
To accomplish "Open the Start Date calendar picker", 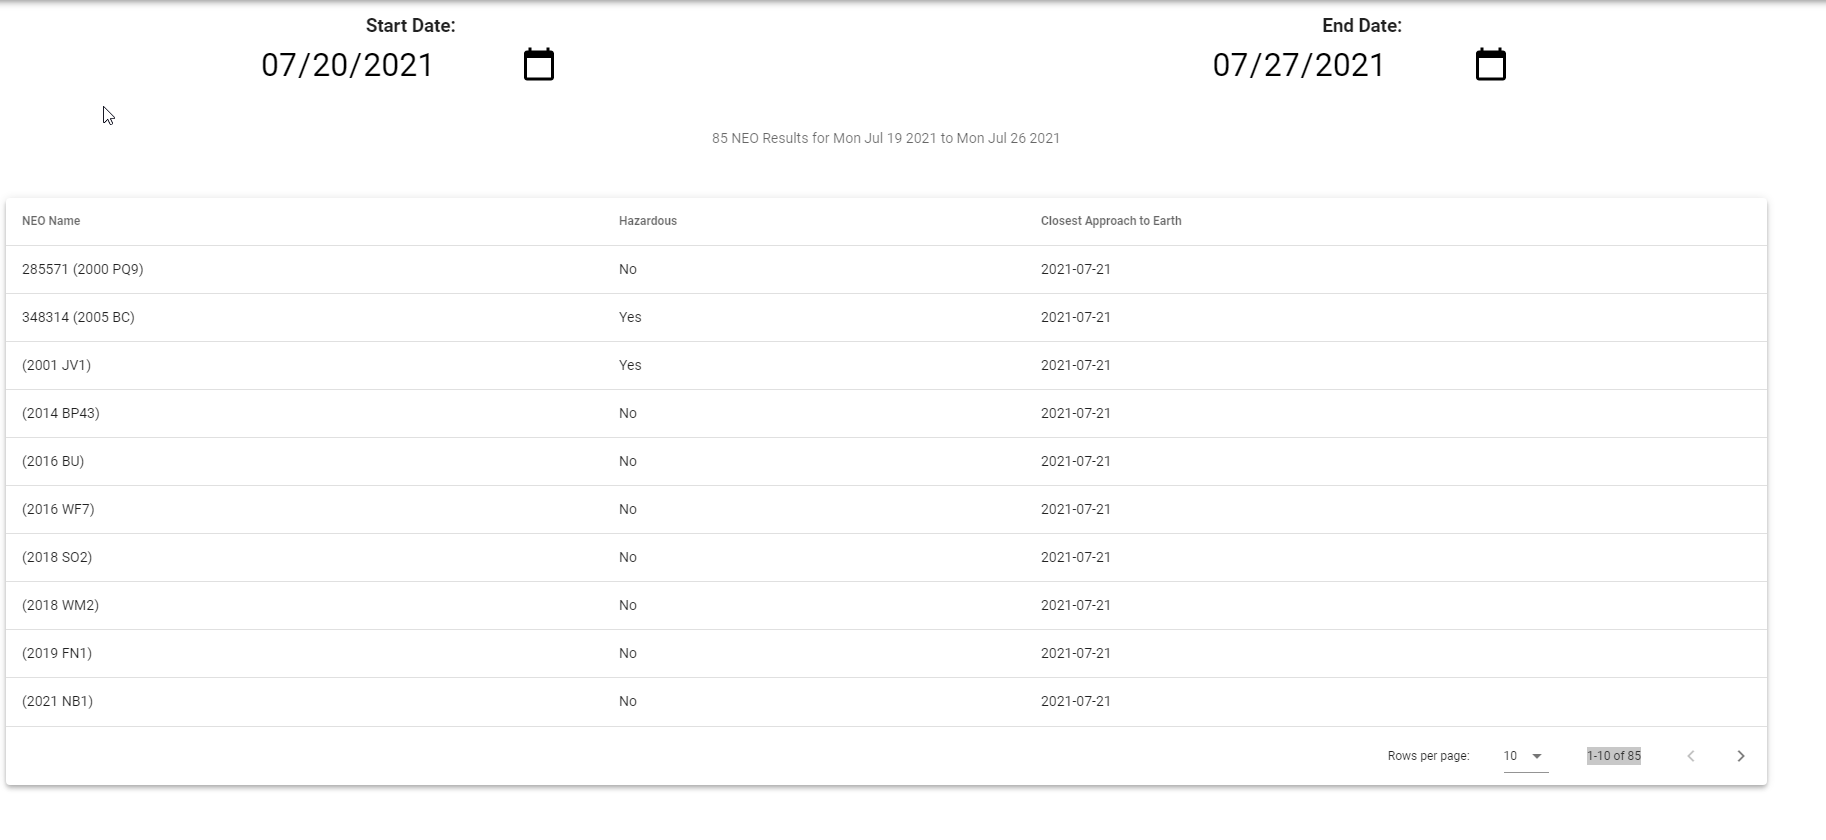I will 538,62.
